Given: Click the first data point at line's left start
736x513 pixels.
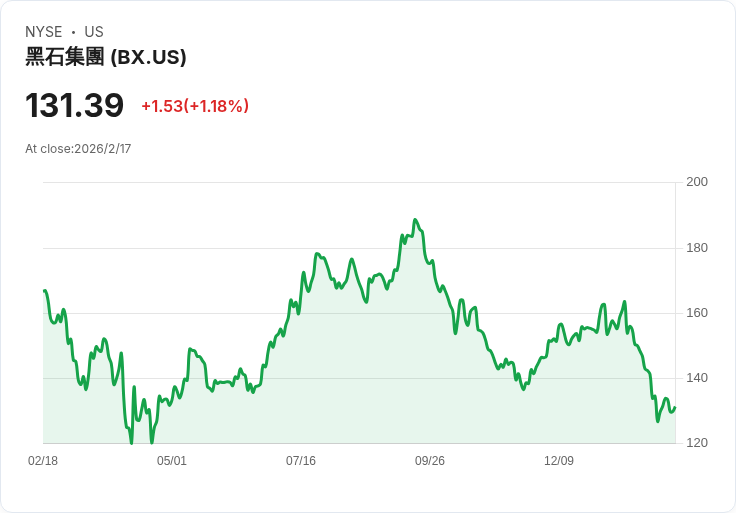Looking at the screenshot, I should pyautogui.click(x=44, y=291).
